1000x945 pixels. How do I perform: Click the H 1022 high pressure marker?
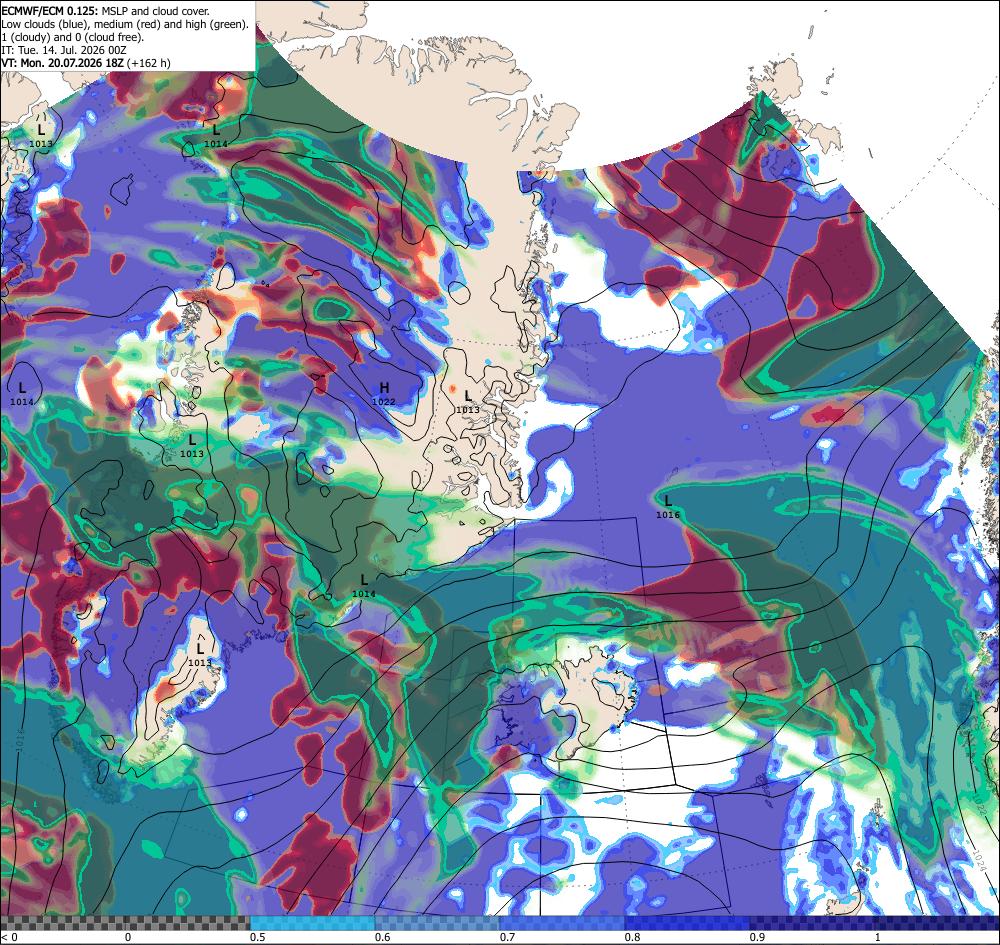384,394
